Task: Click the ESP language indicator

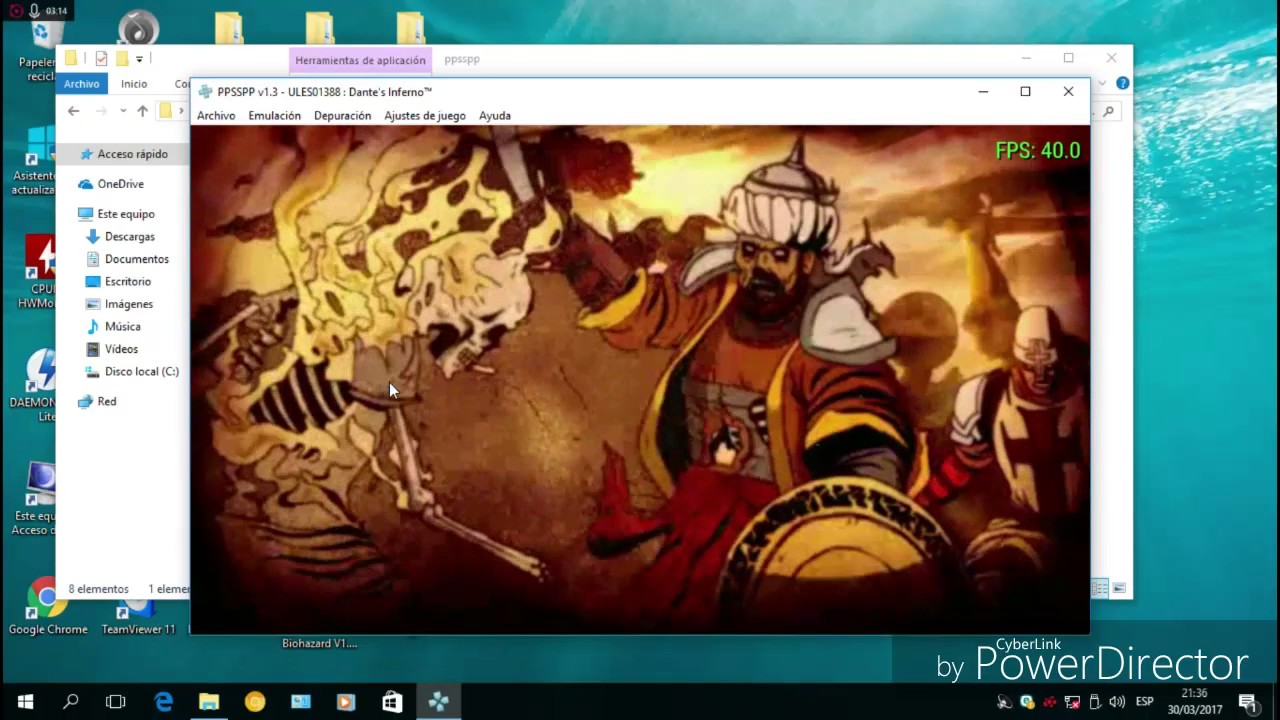Action: tap(1145, 702)
